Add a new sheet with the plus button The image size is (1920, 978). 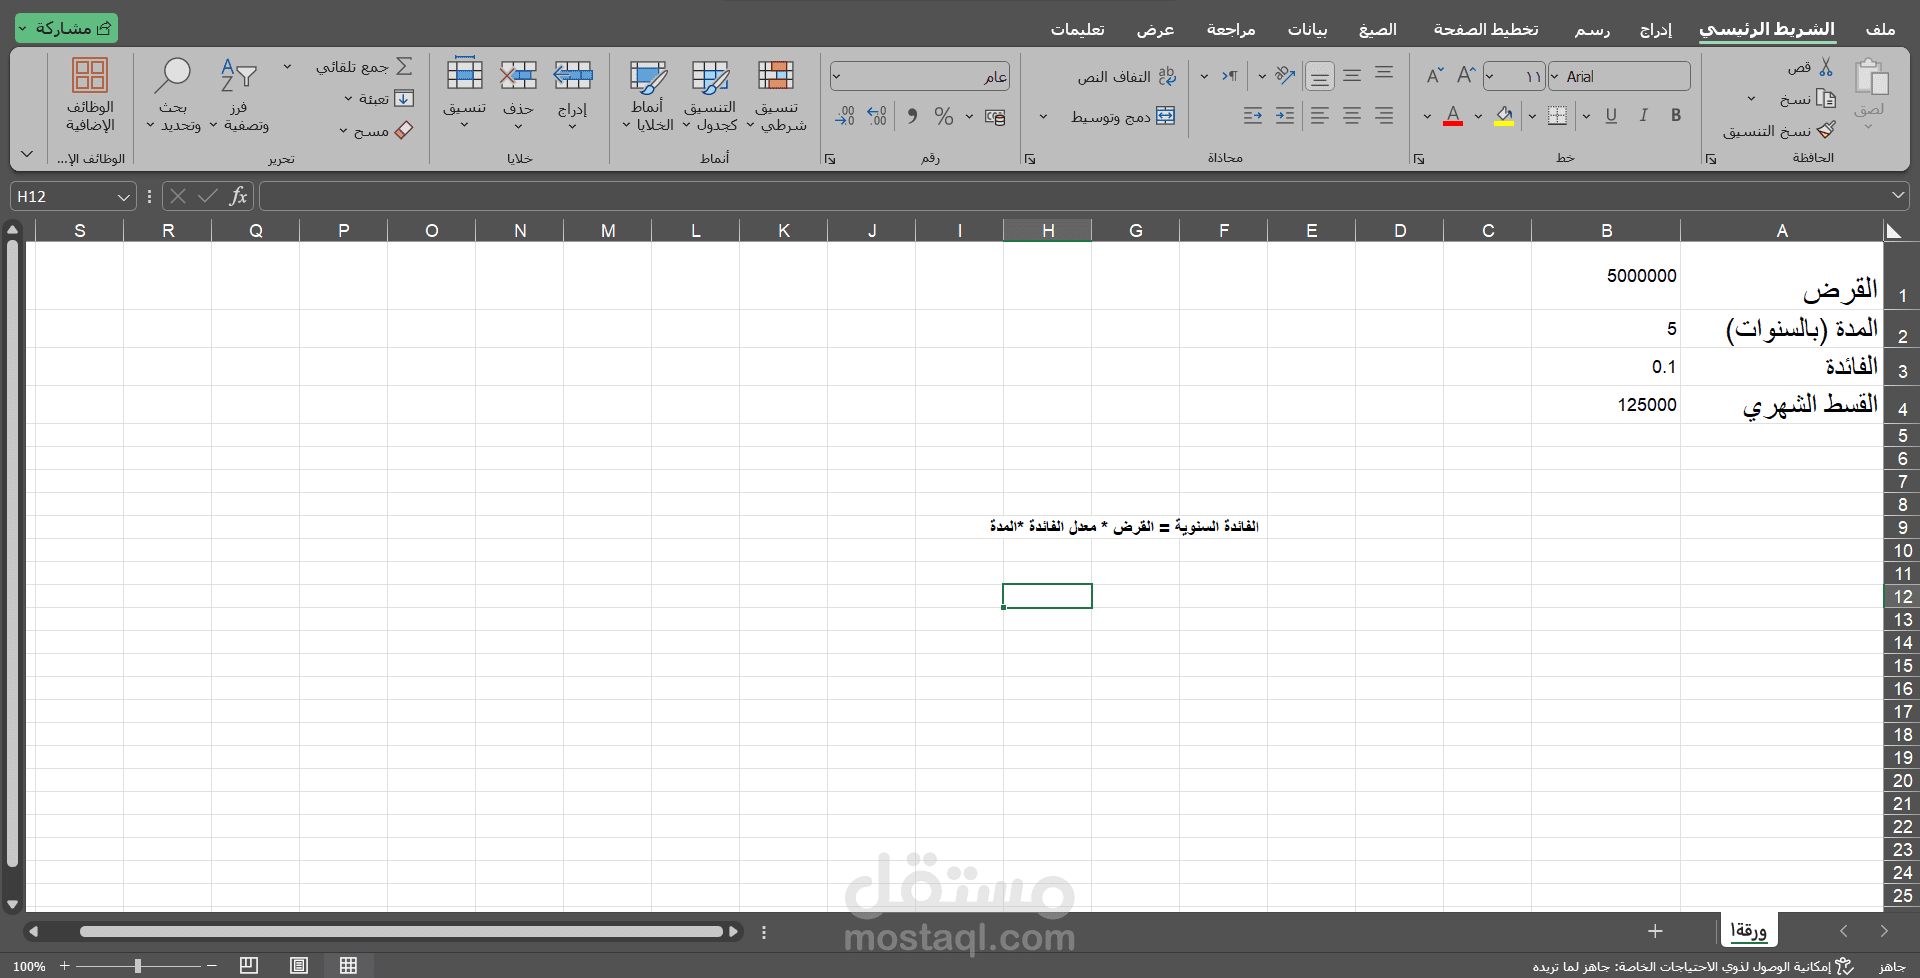pyautogui.click(x=1656, y=931)
